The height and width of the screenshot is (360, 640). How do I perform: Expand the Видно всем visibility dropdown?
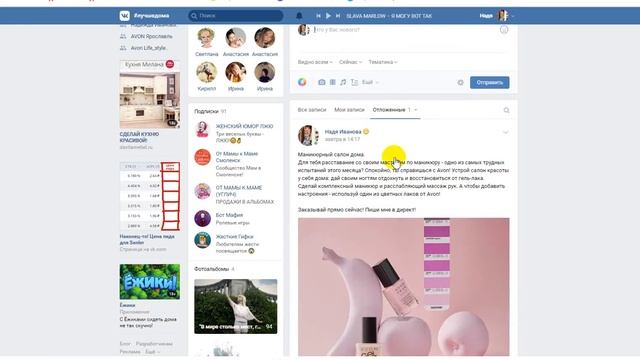point(315,62)
